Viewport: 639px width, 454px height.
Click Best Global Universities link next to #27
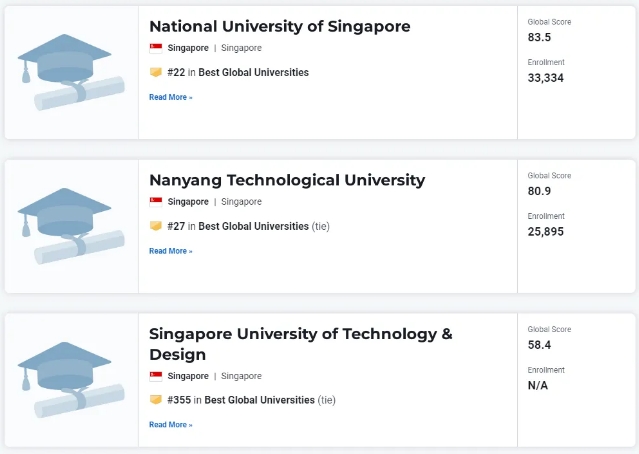253,226
